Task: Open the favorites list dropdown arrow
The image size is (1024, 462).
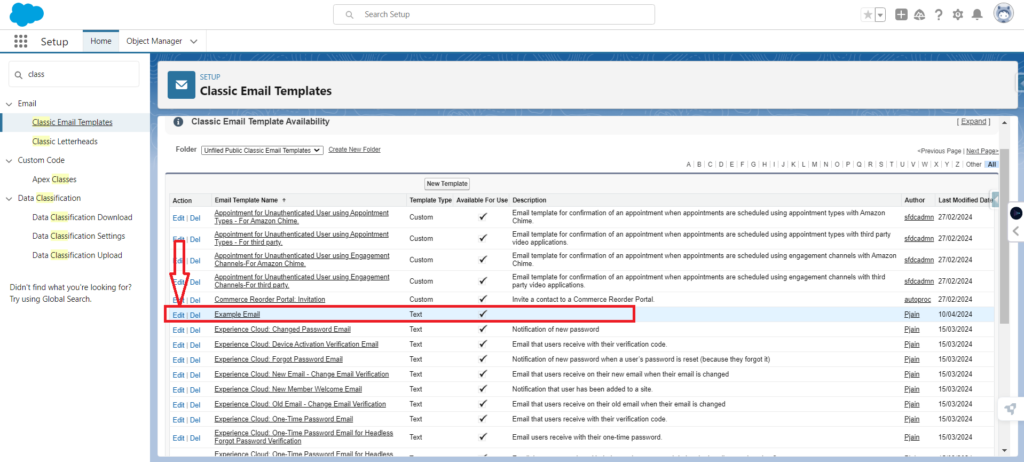Action: (x=880, y=15)
